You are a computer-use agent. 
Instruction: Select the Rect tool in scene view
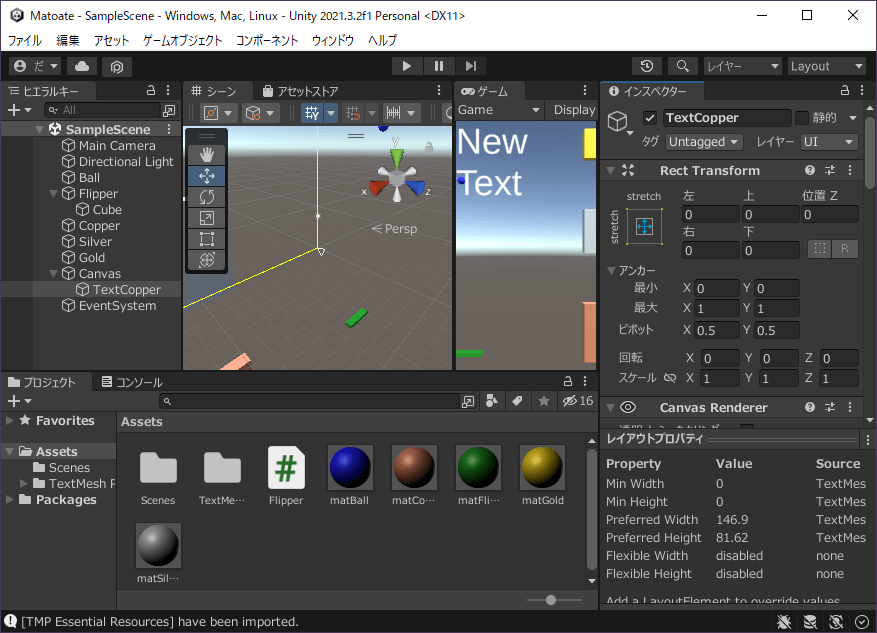207,238
